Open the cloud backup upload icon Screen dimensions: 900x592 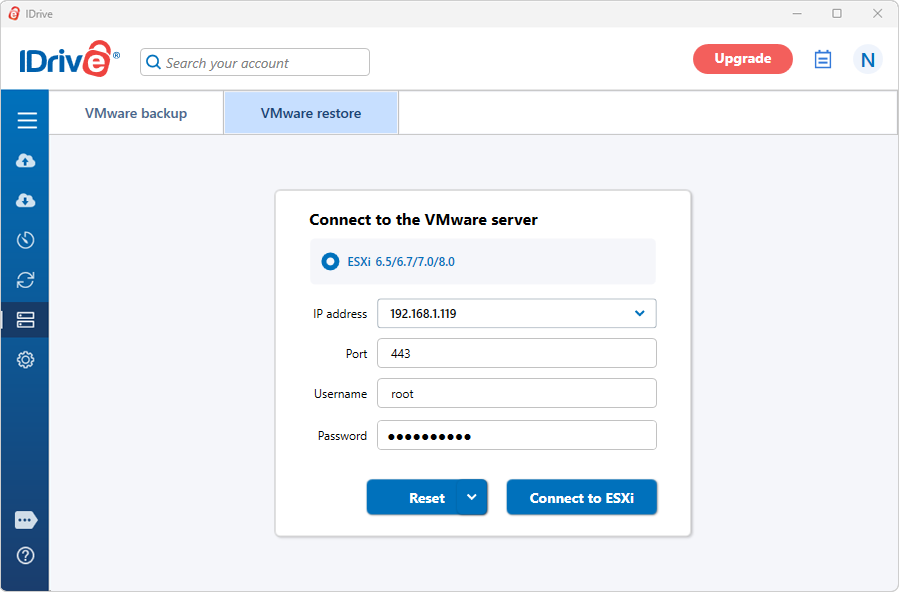click(25, 161)
